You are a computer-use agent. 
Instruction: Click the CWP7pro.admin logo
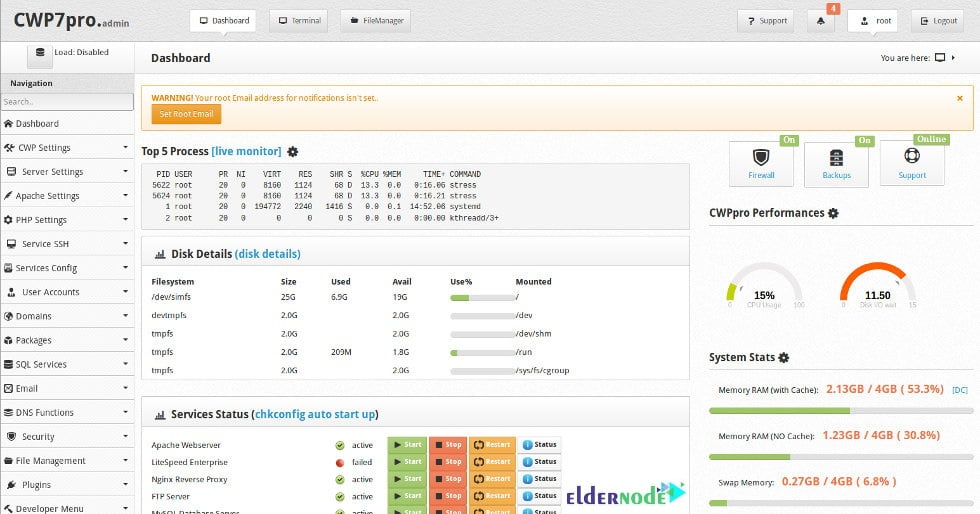[71, 20]
